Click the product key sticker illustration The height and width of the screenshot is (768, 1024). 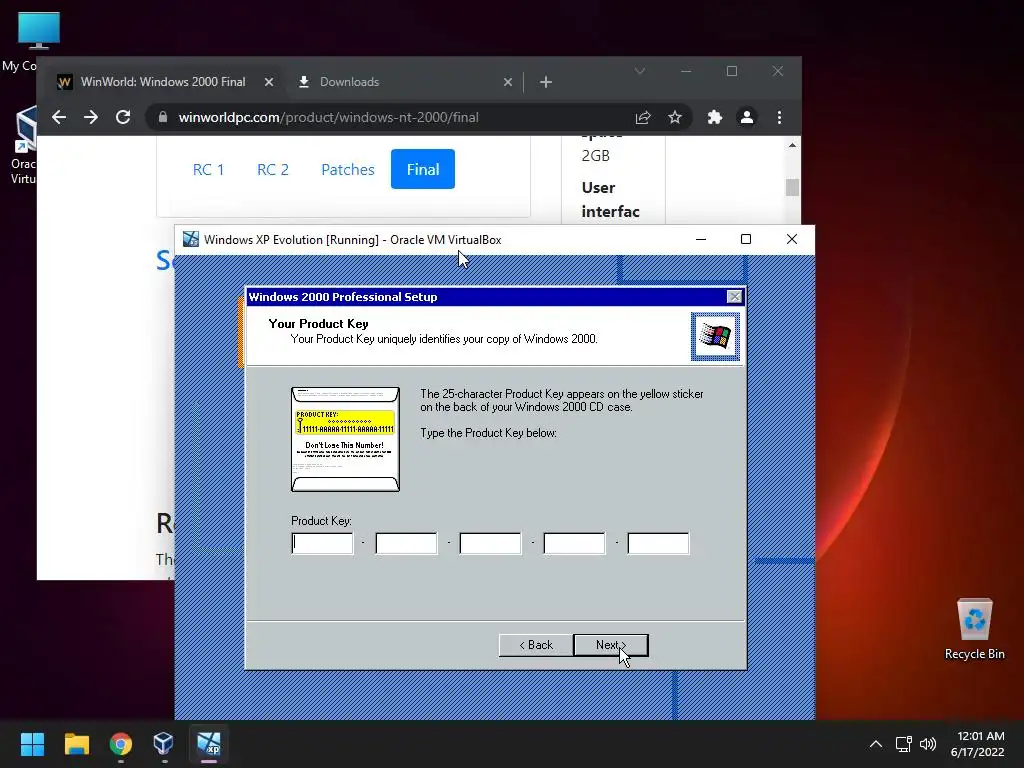click(345, 439)
